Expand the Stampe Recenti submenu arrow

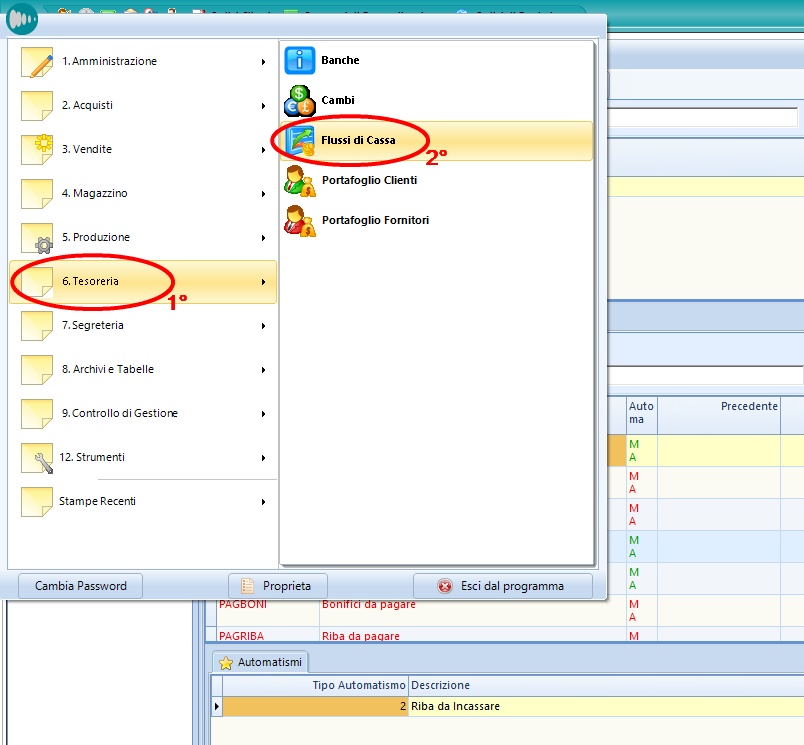click(x=264, y=502)
